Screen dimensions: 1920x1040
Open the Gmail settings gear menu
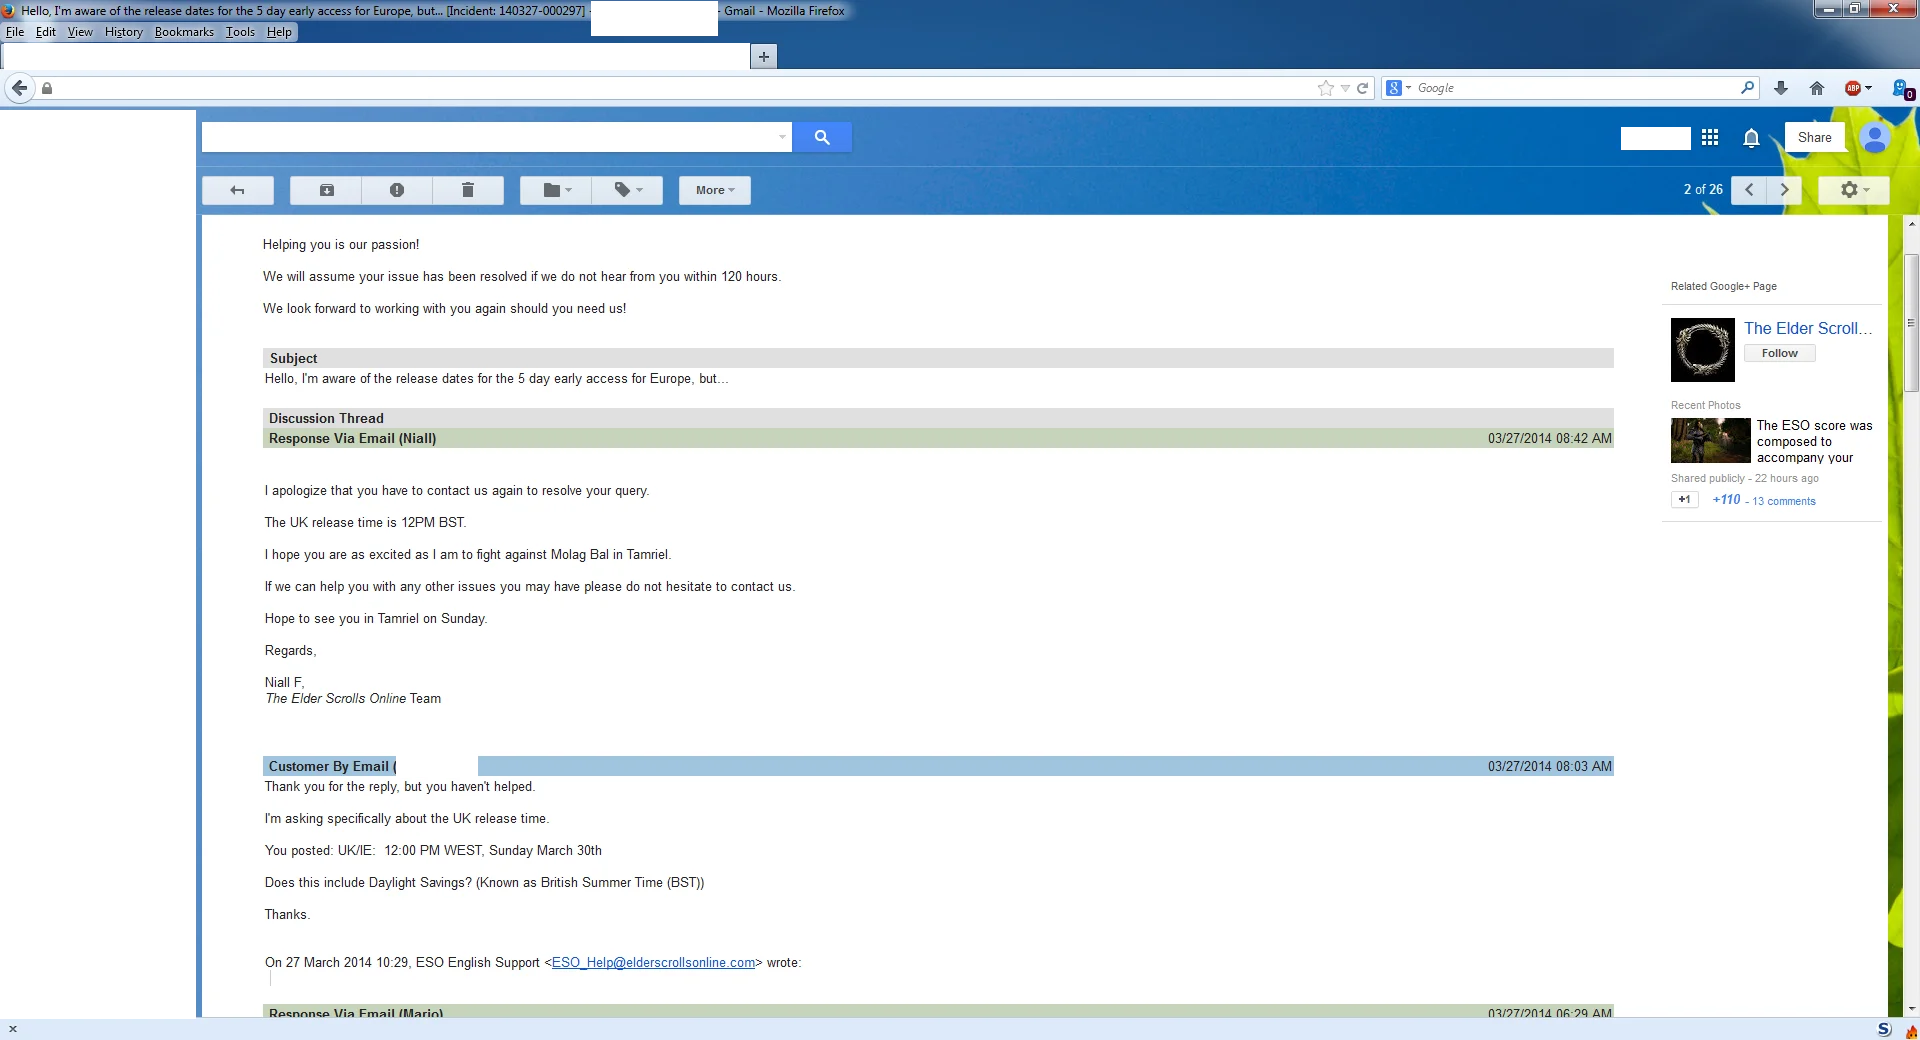click(1853, 190)
